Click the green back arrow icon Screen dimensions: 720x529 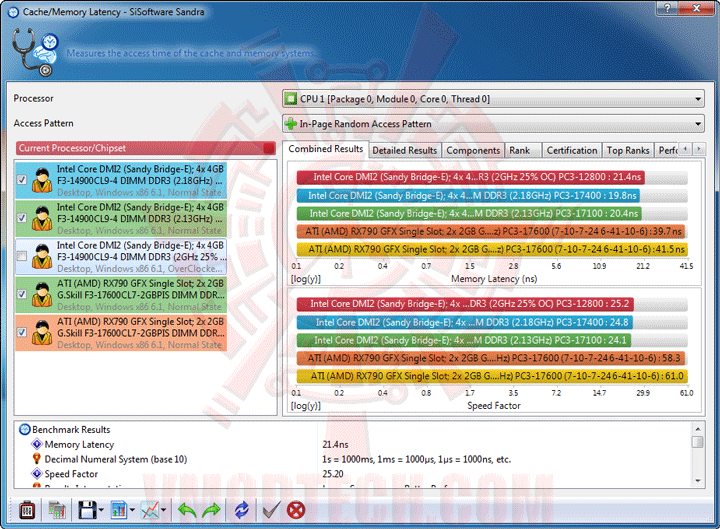187,510
